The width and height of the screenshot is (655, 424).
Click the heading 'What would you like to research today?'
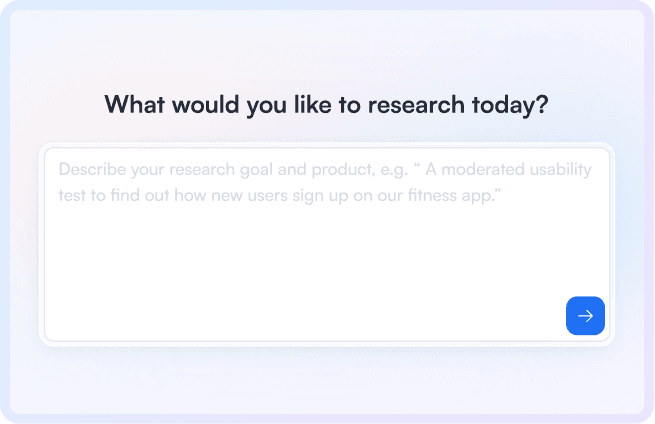click(326, 105)
